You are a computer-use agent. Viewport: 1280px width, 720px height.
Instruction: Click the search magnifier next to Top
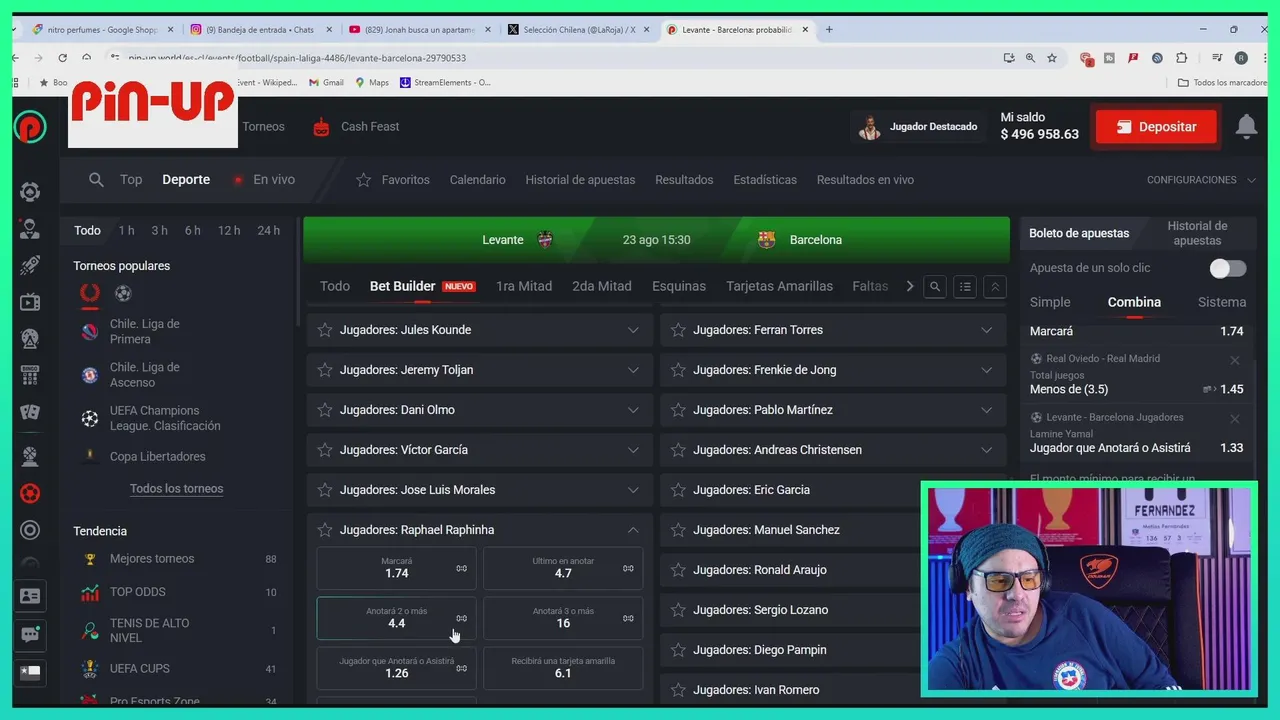coord(96,180)
